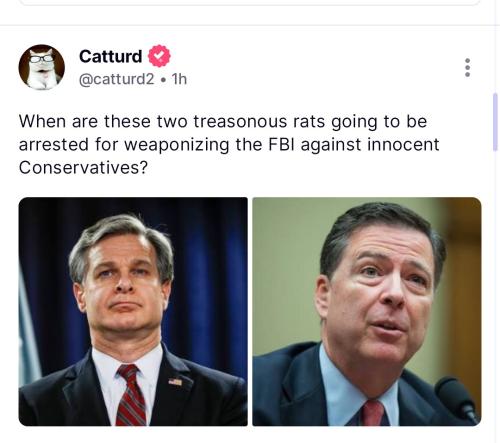Click the 1h post timestamp
500x443 pixels.
pyautogui.click(x=179, y=79)
